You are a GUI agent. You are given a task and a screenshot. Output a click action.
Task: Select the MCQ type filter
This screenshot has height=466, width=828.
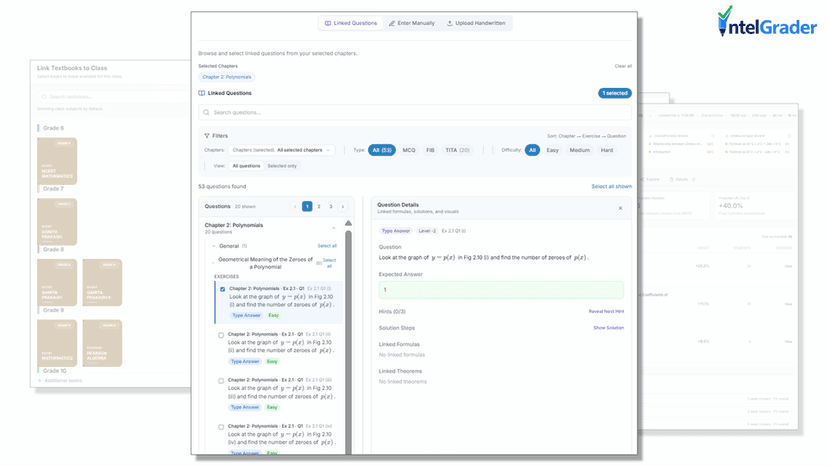point(409,150)
